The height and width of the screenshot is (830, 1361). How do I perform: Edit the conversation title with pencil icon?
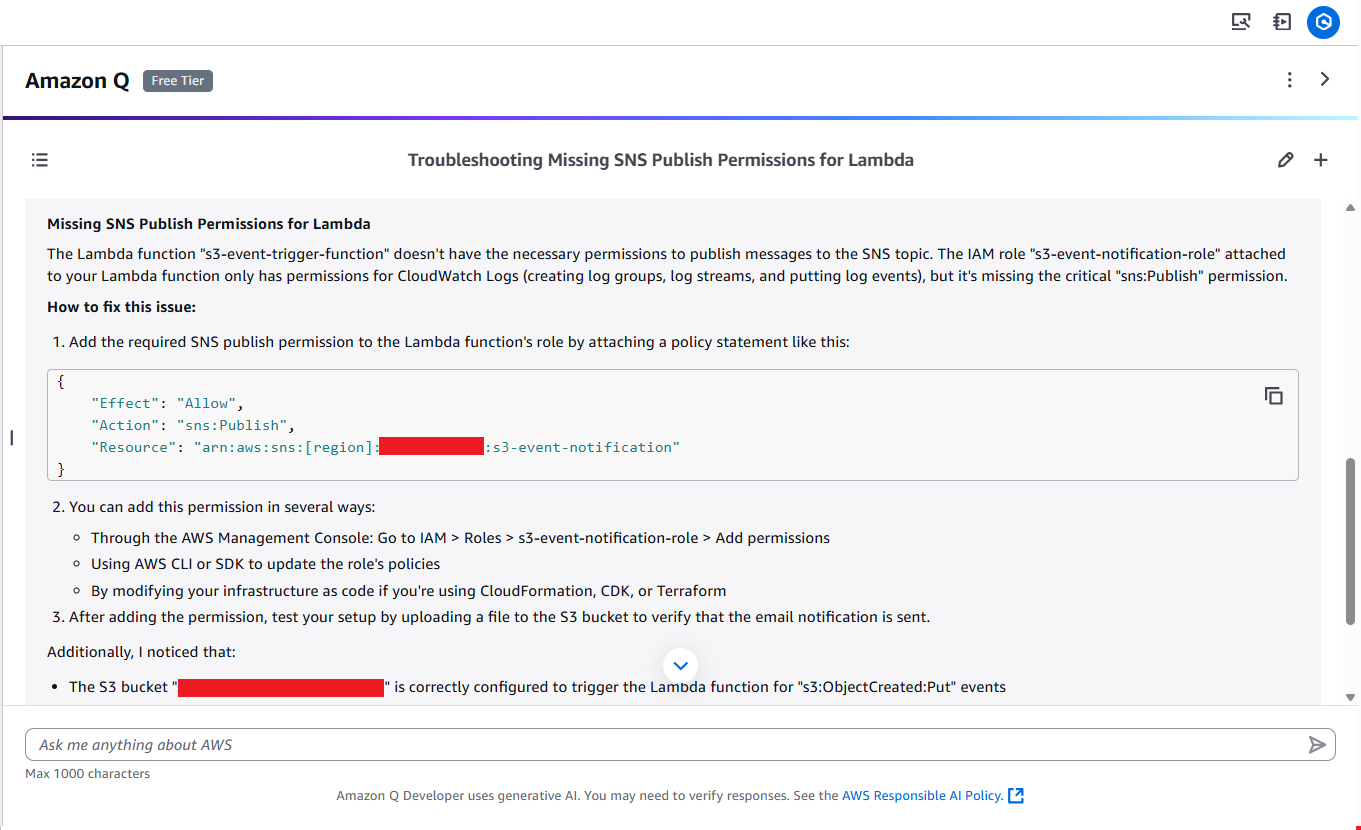tap(1286, 160)
